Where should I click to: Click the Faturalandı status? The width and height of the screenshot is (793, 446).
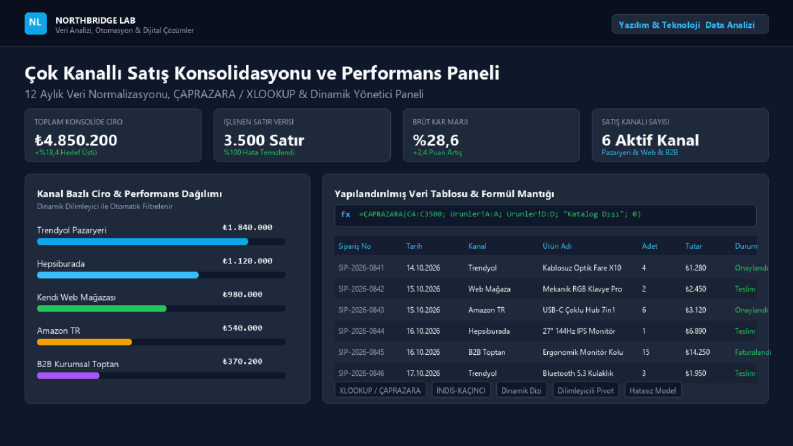pos(753,352)
